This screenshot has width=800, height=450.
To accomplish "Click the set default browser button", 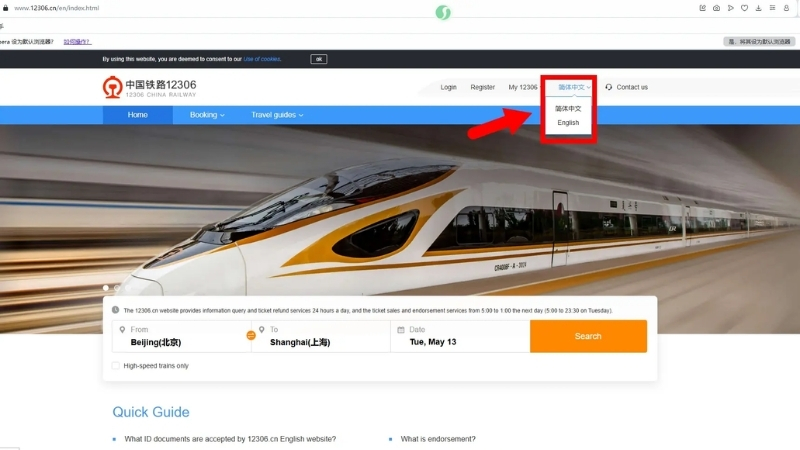I will click(x=759, y=41).
